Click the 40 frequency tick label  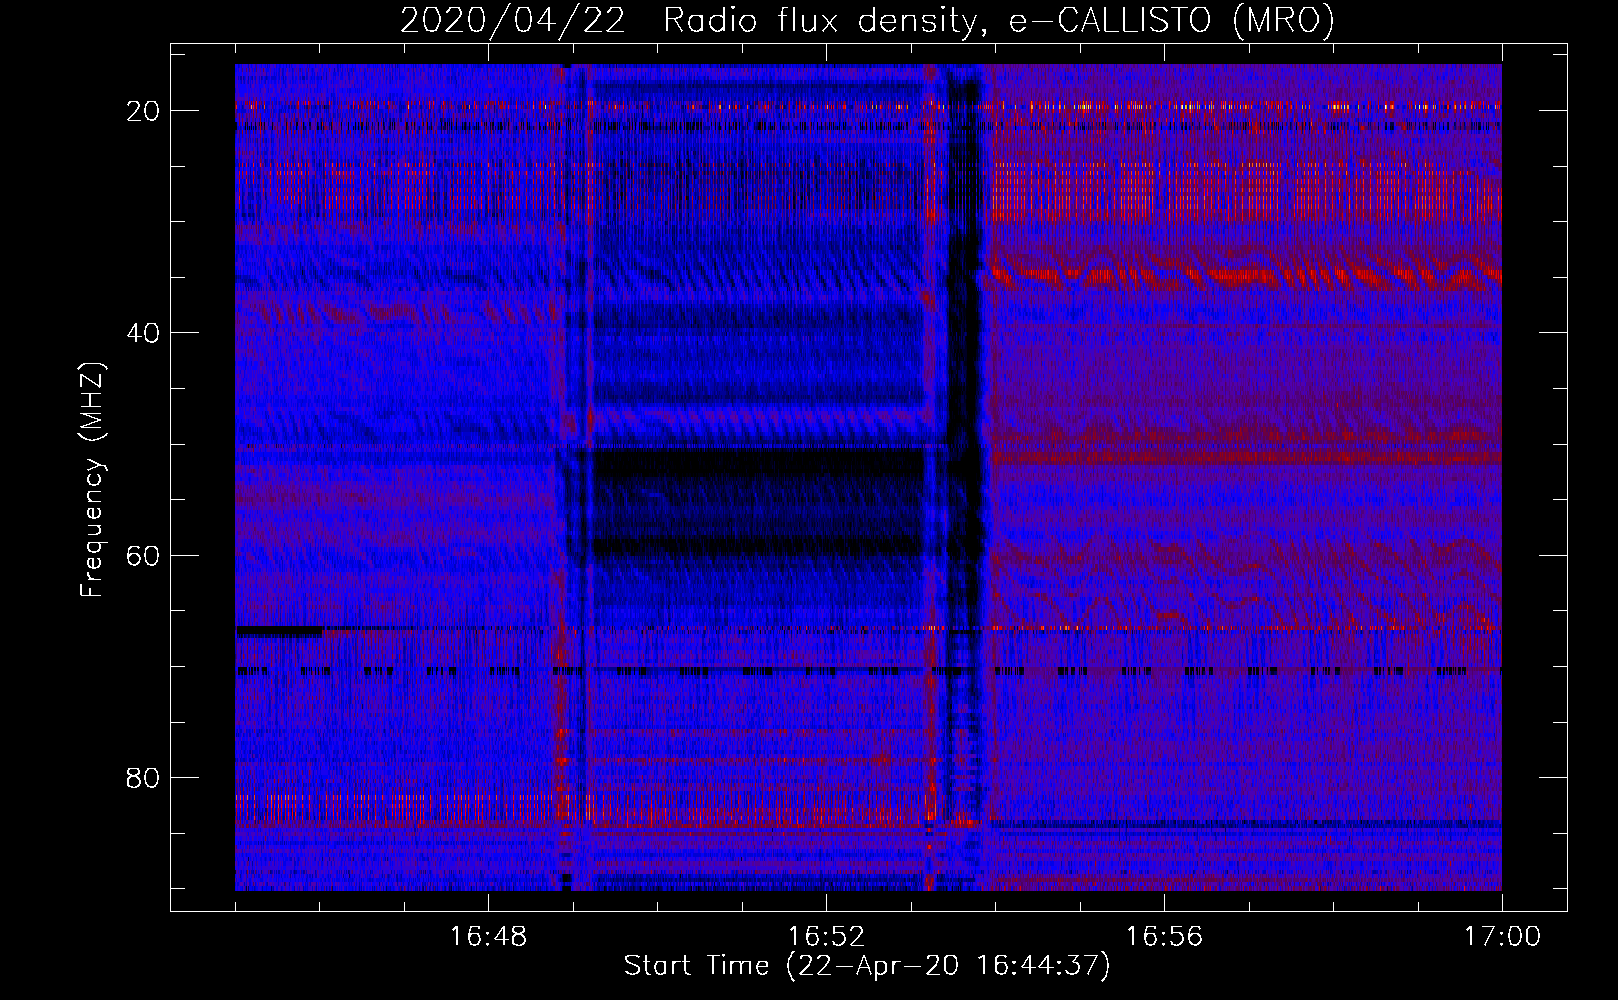point(144,332)
